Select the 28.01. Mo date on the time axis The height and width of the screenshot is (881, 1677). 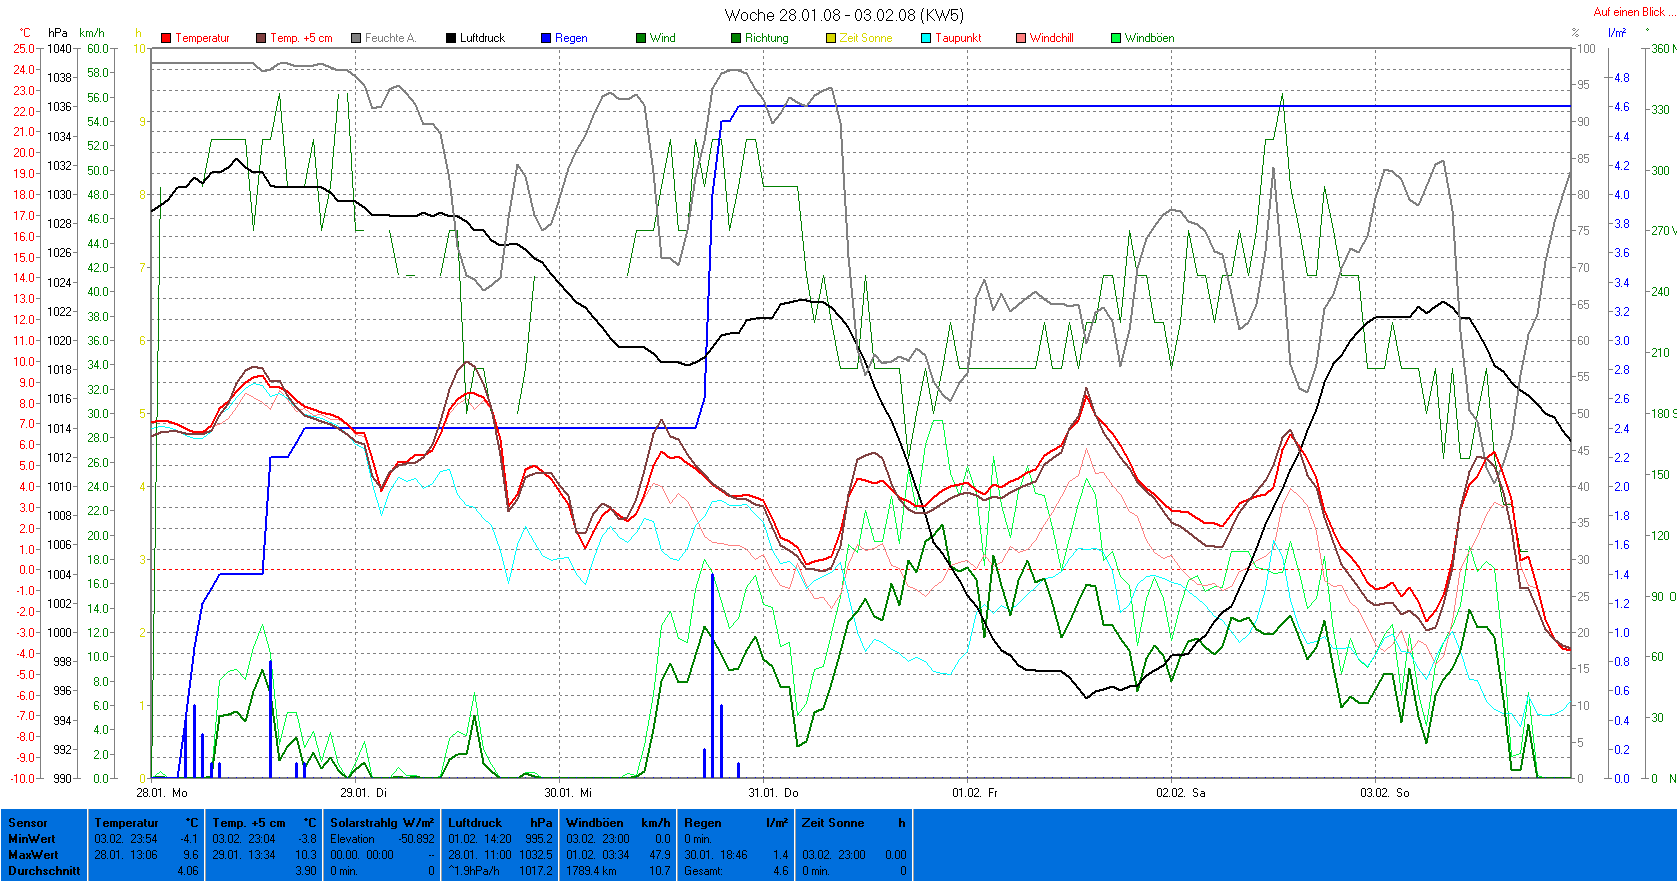click(x=162, y=793)
